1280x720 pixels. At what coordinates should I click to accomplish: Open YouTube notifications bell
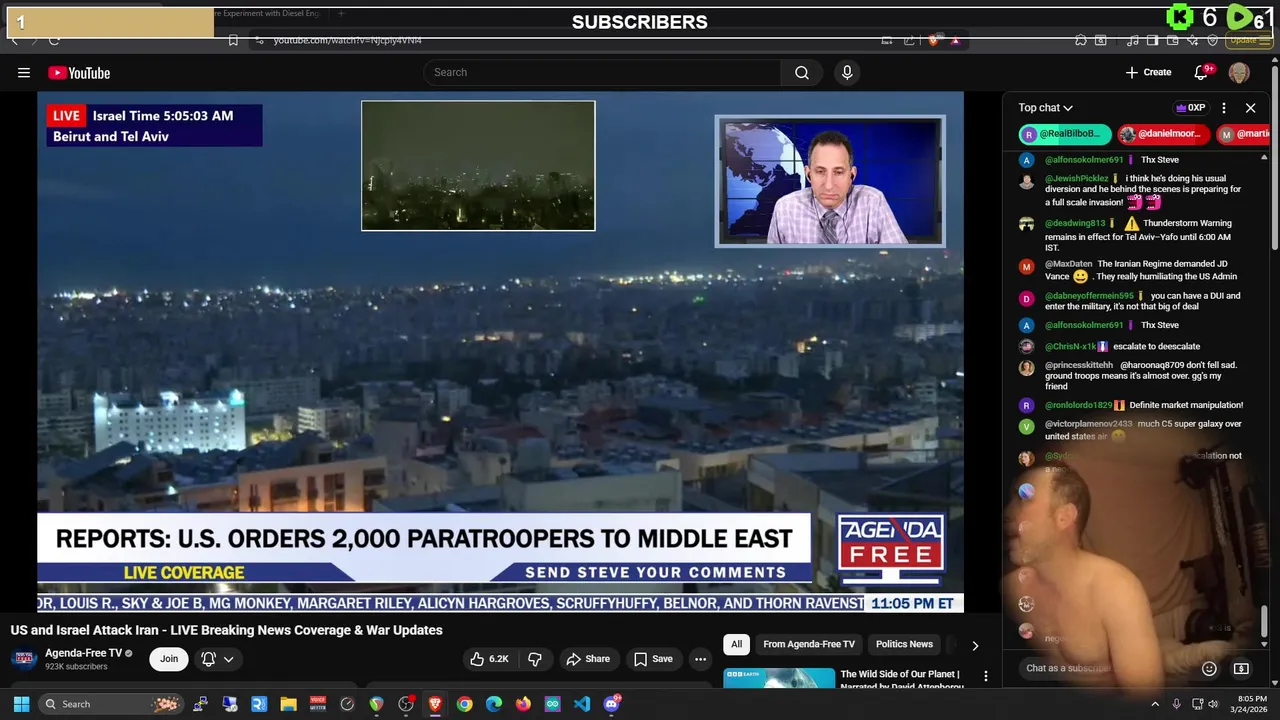pyautogui.click(x=1202, y=72)
